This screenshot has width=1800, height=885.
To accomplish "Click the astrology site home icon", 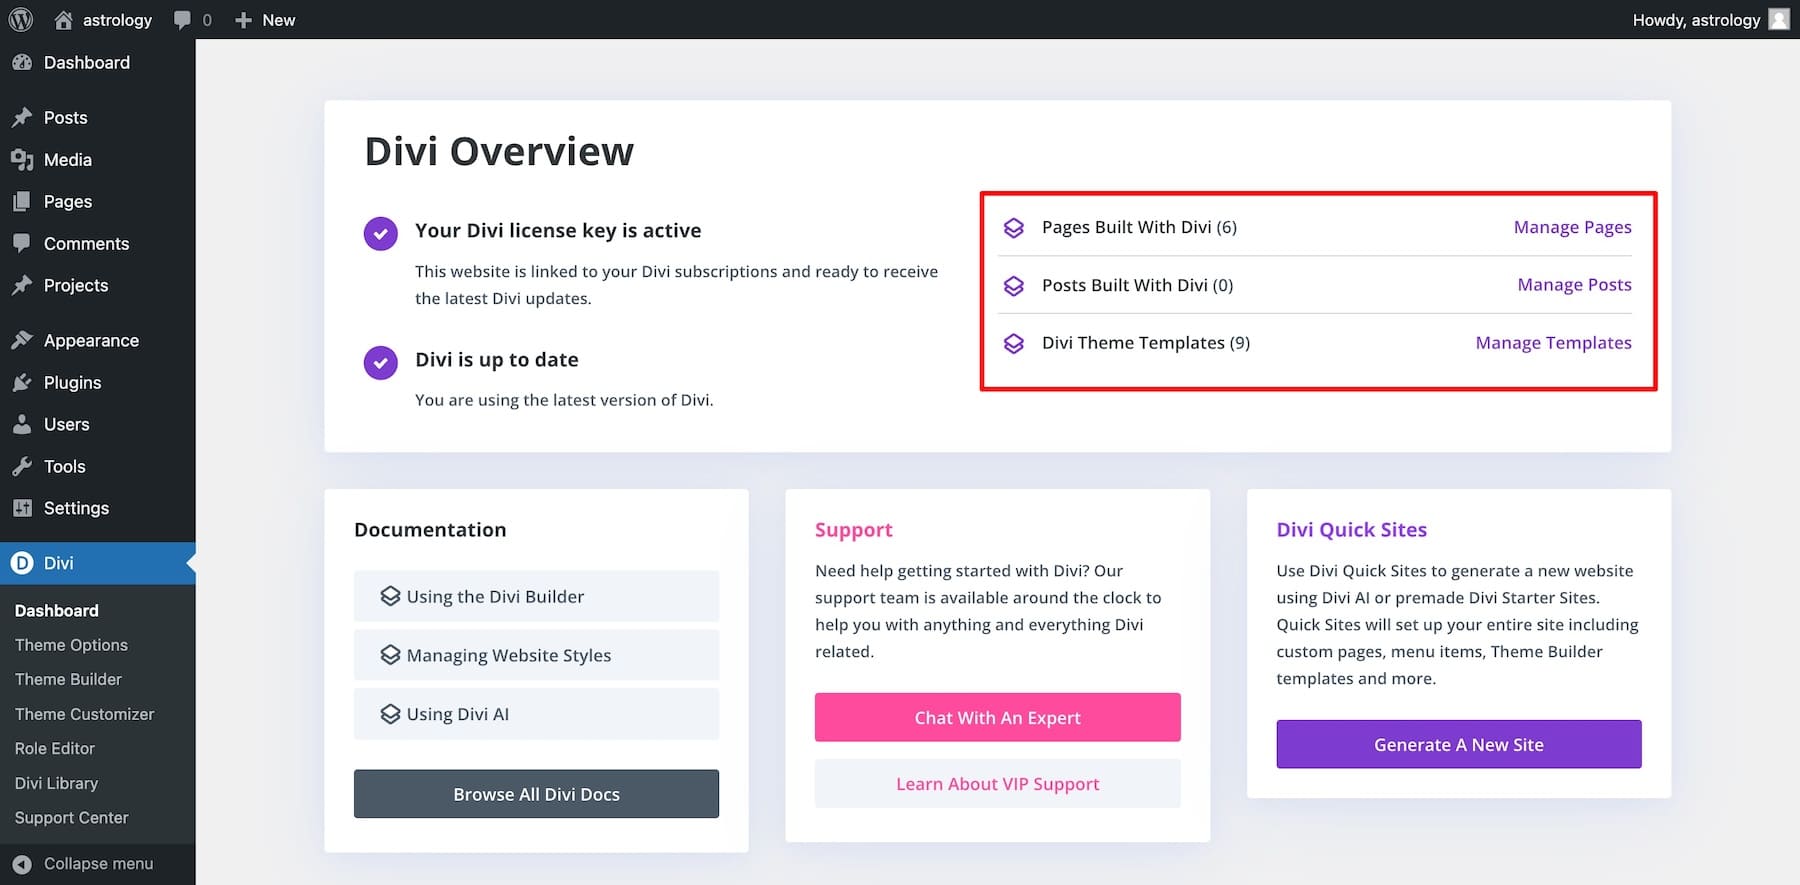I will click(63, 19).
